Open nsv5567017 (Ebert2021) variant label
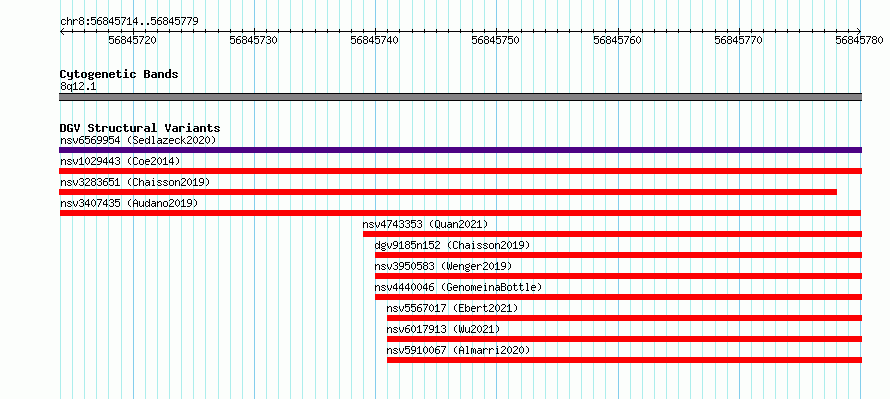The width and height of the screenshot is (890, 399). click(x=452, y=308)
